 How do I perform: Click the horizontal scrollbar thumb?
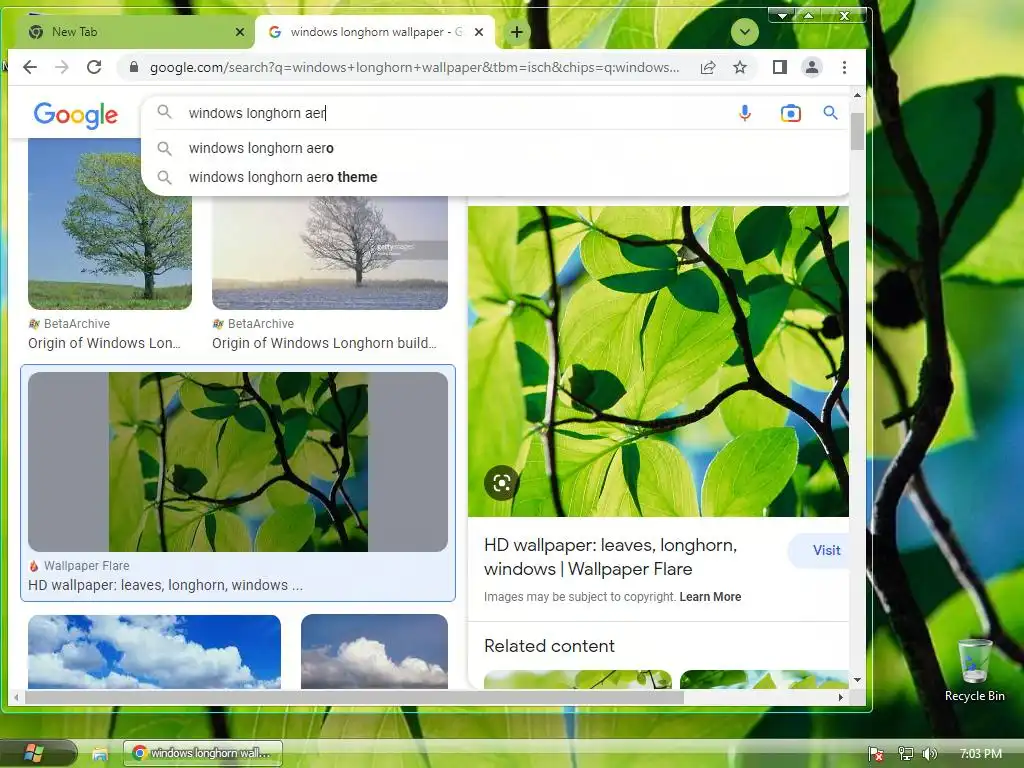click(354, 697)
